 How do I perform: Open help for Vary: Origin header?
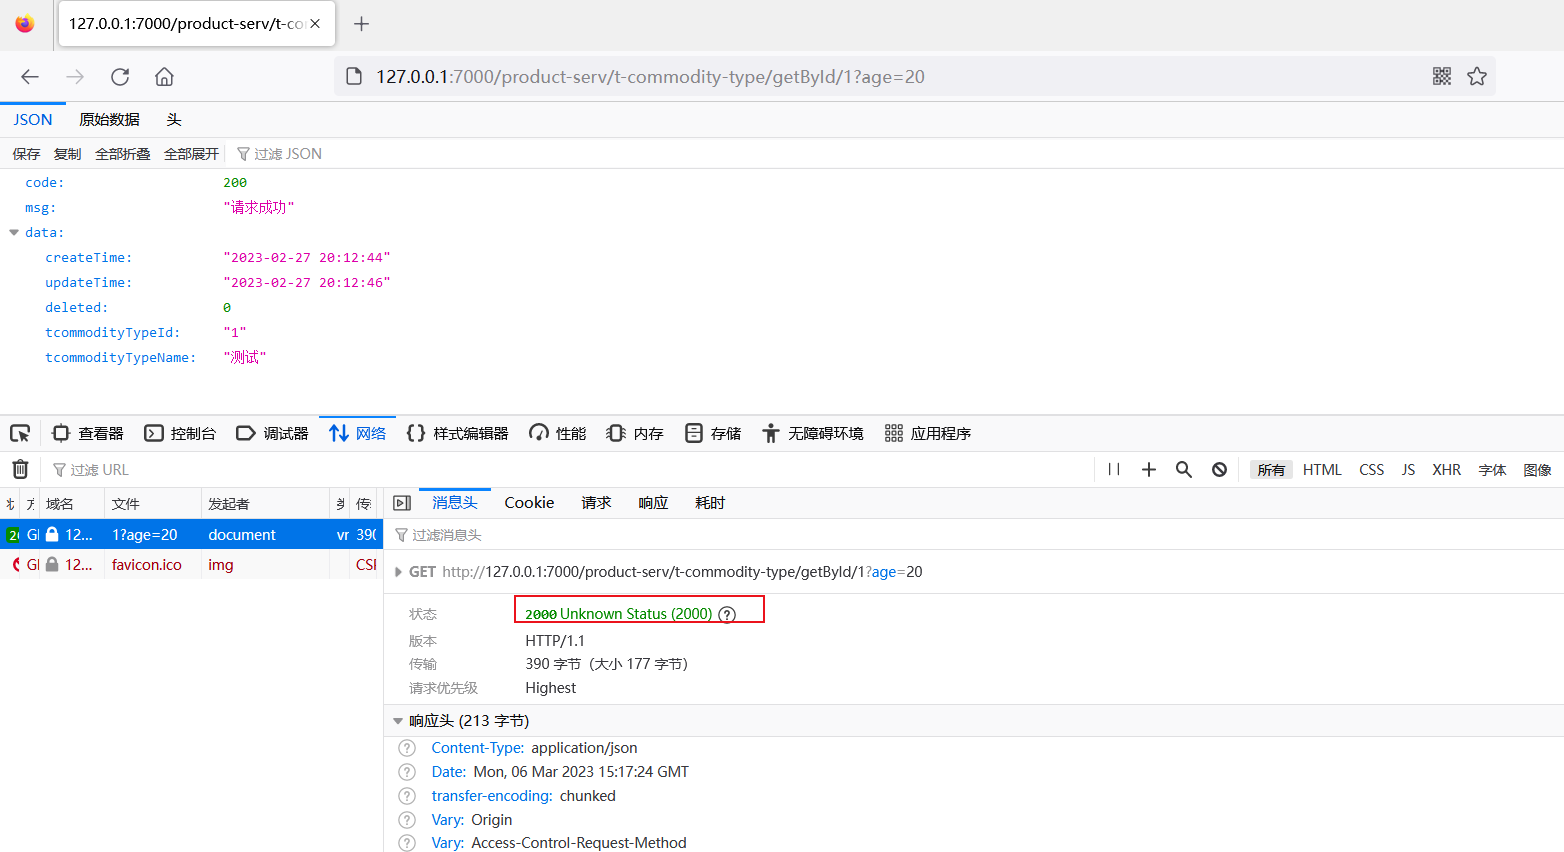point(407,820)
